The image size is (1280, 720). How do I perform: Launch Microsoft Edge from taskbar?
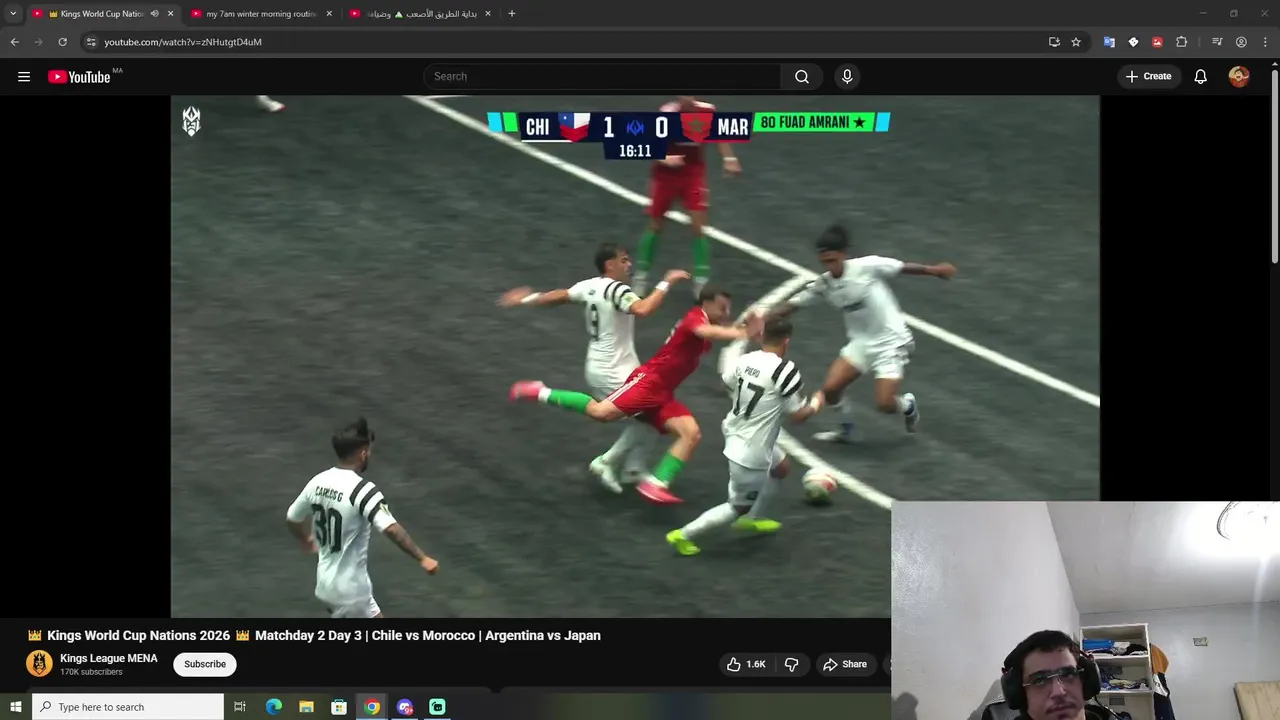point(274,707)
